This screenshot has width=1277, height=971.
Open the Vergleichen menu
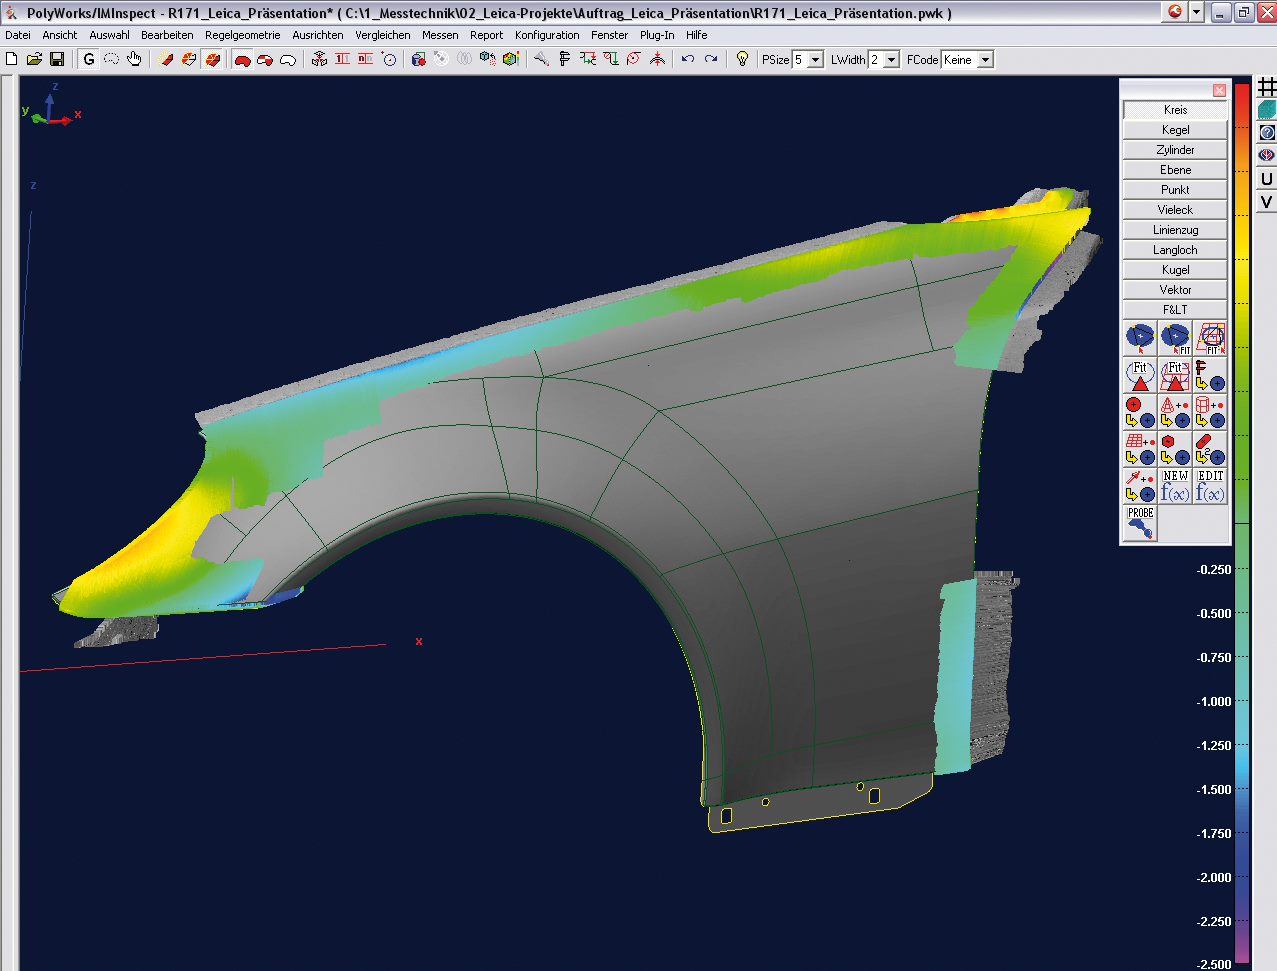tap(382, 35)
